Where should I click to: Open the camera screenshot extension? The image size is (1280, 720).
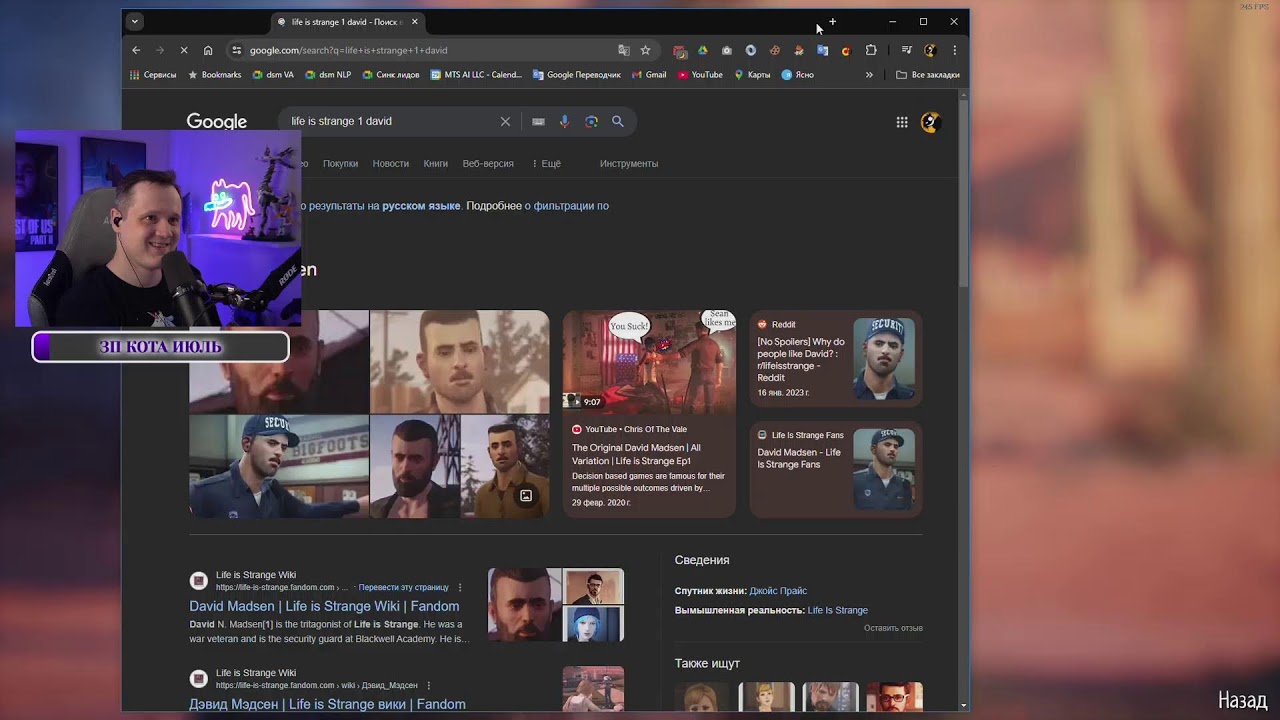pyautogui.click(x=727, y=50)
